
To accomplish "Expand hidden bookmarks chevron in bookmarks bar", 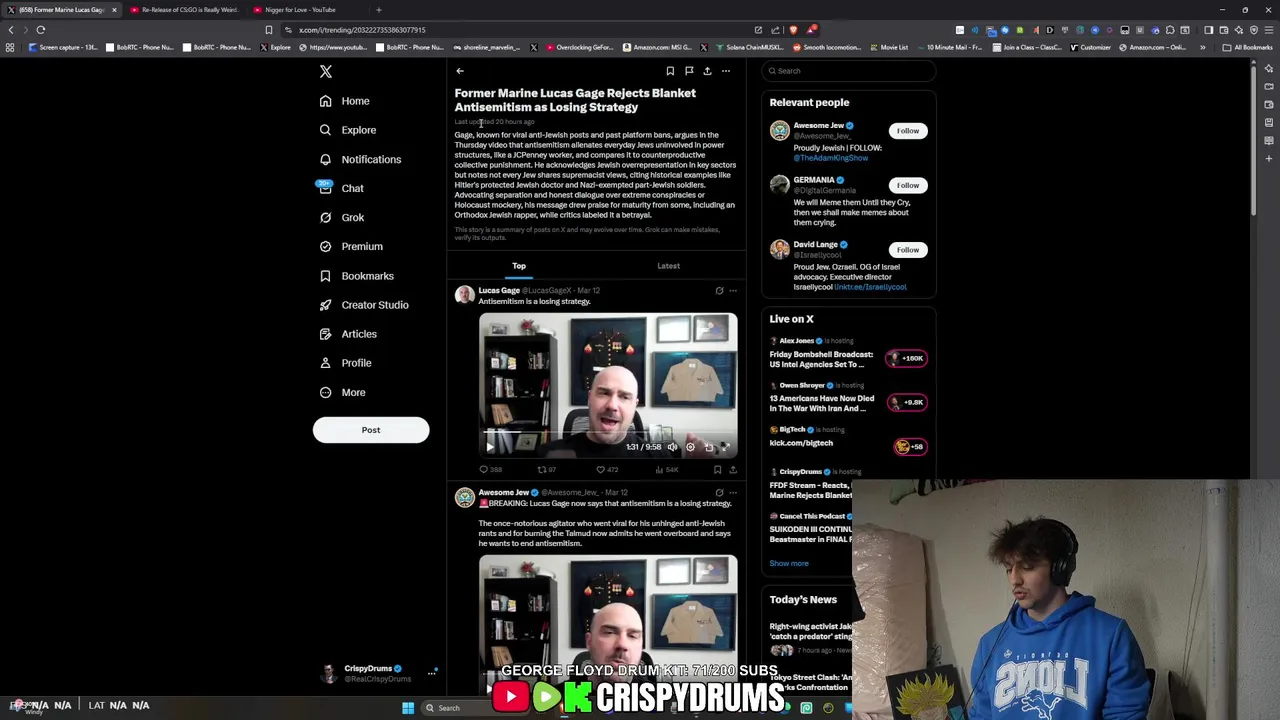I will [1203, 48].
